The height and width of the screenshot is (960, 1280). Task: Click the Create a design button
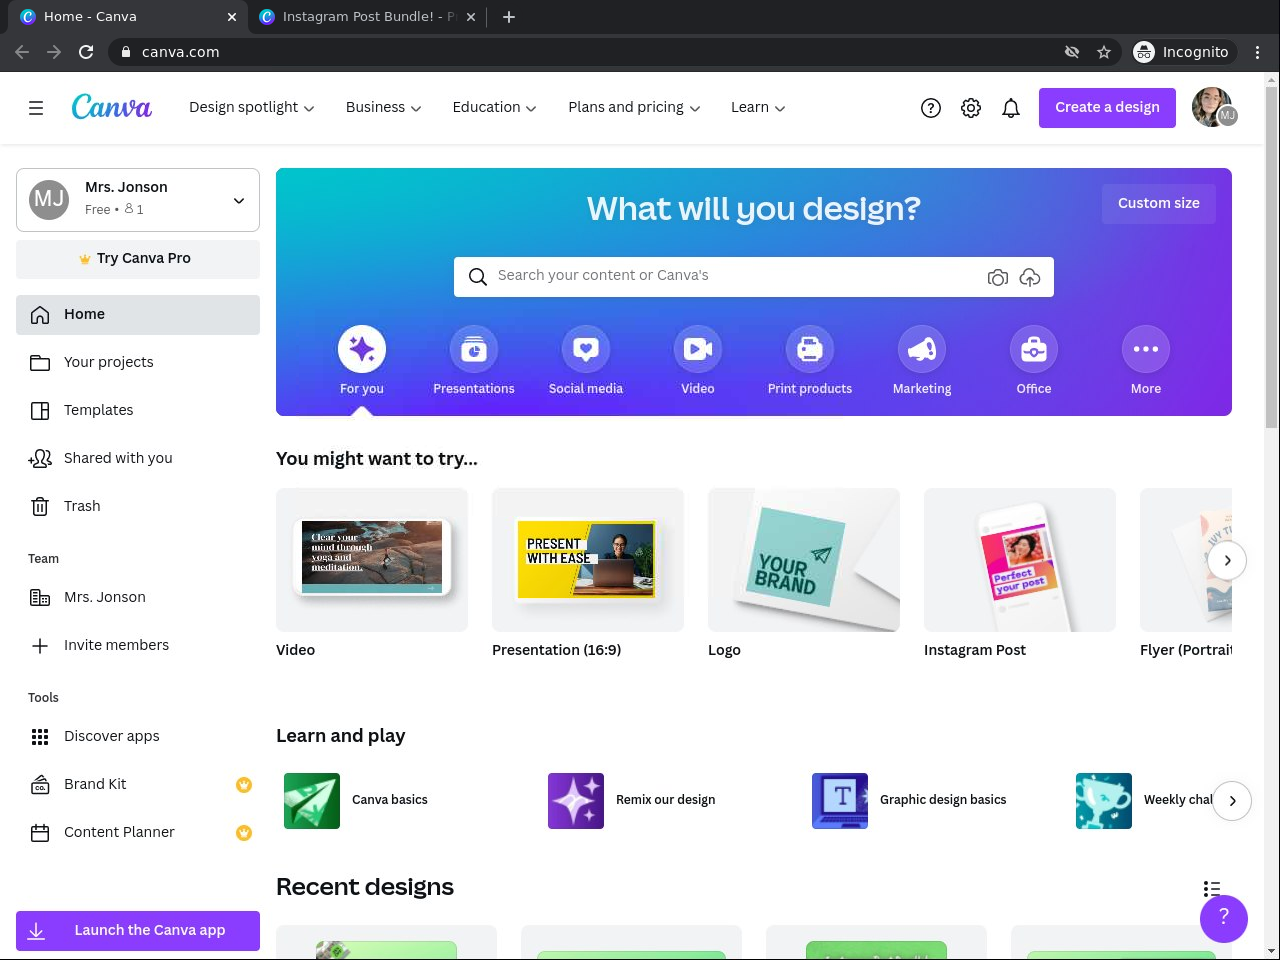(1108, 108)
